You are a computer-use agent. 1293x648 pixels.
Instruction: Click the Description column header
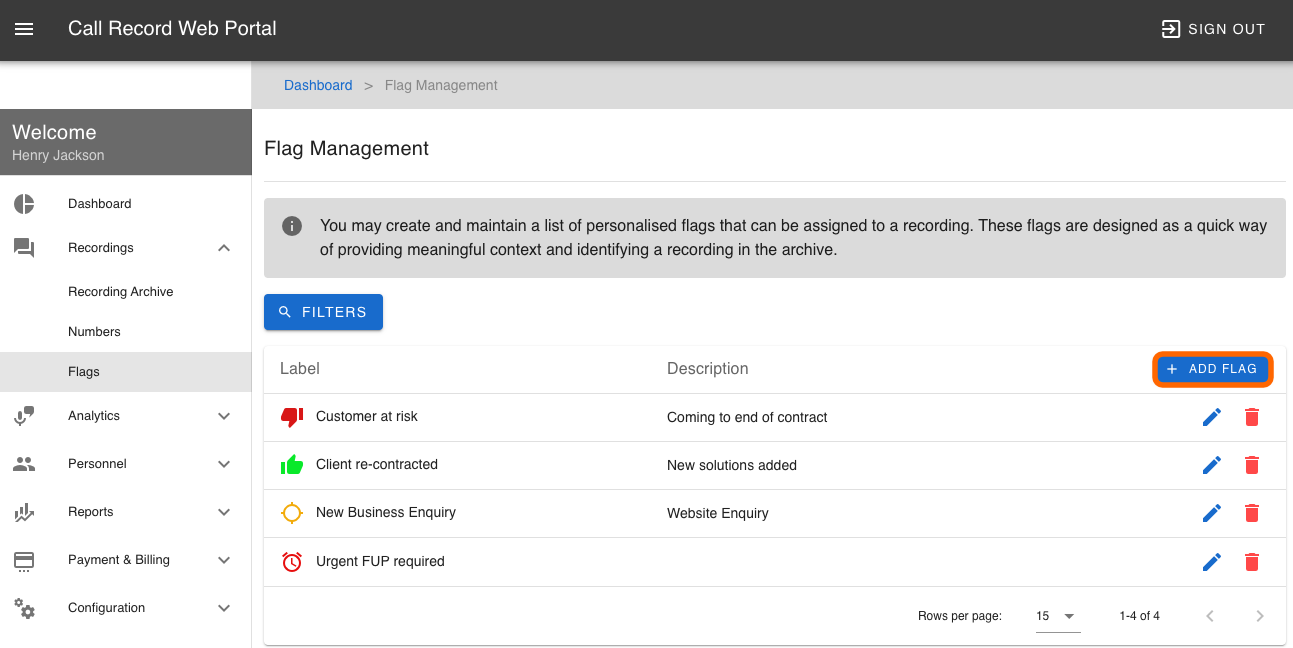click(708, 369)
